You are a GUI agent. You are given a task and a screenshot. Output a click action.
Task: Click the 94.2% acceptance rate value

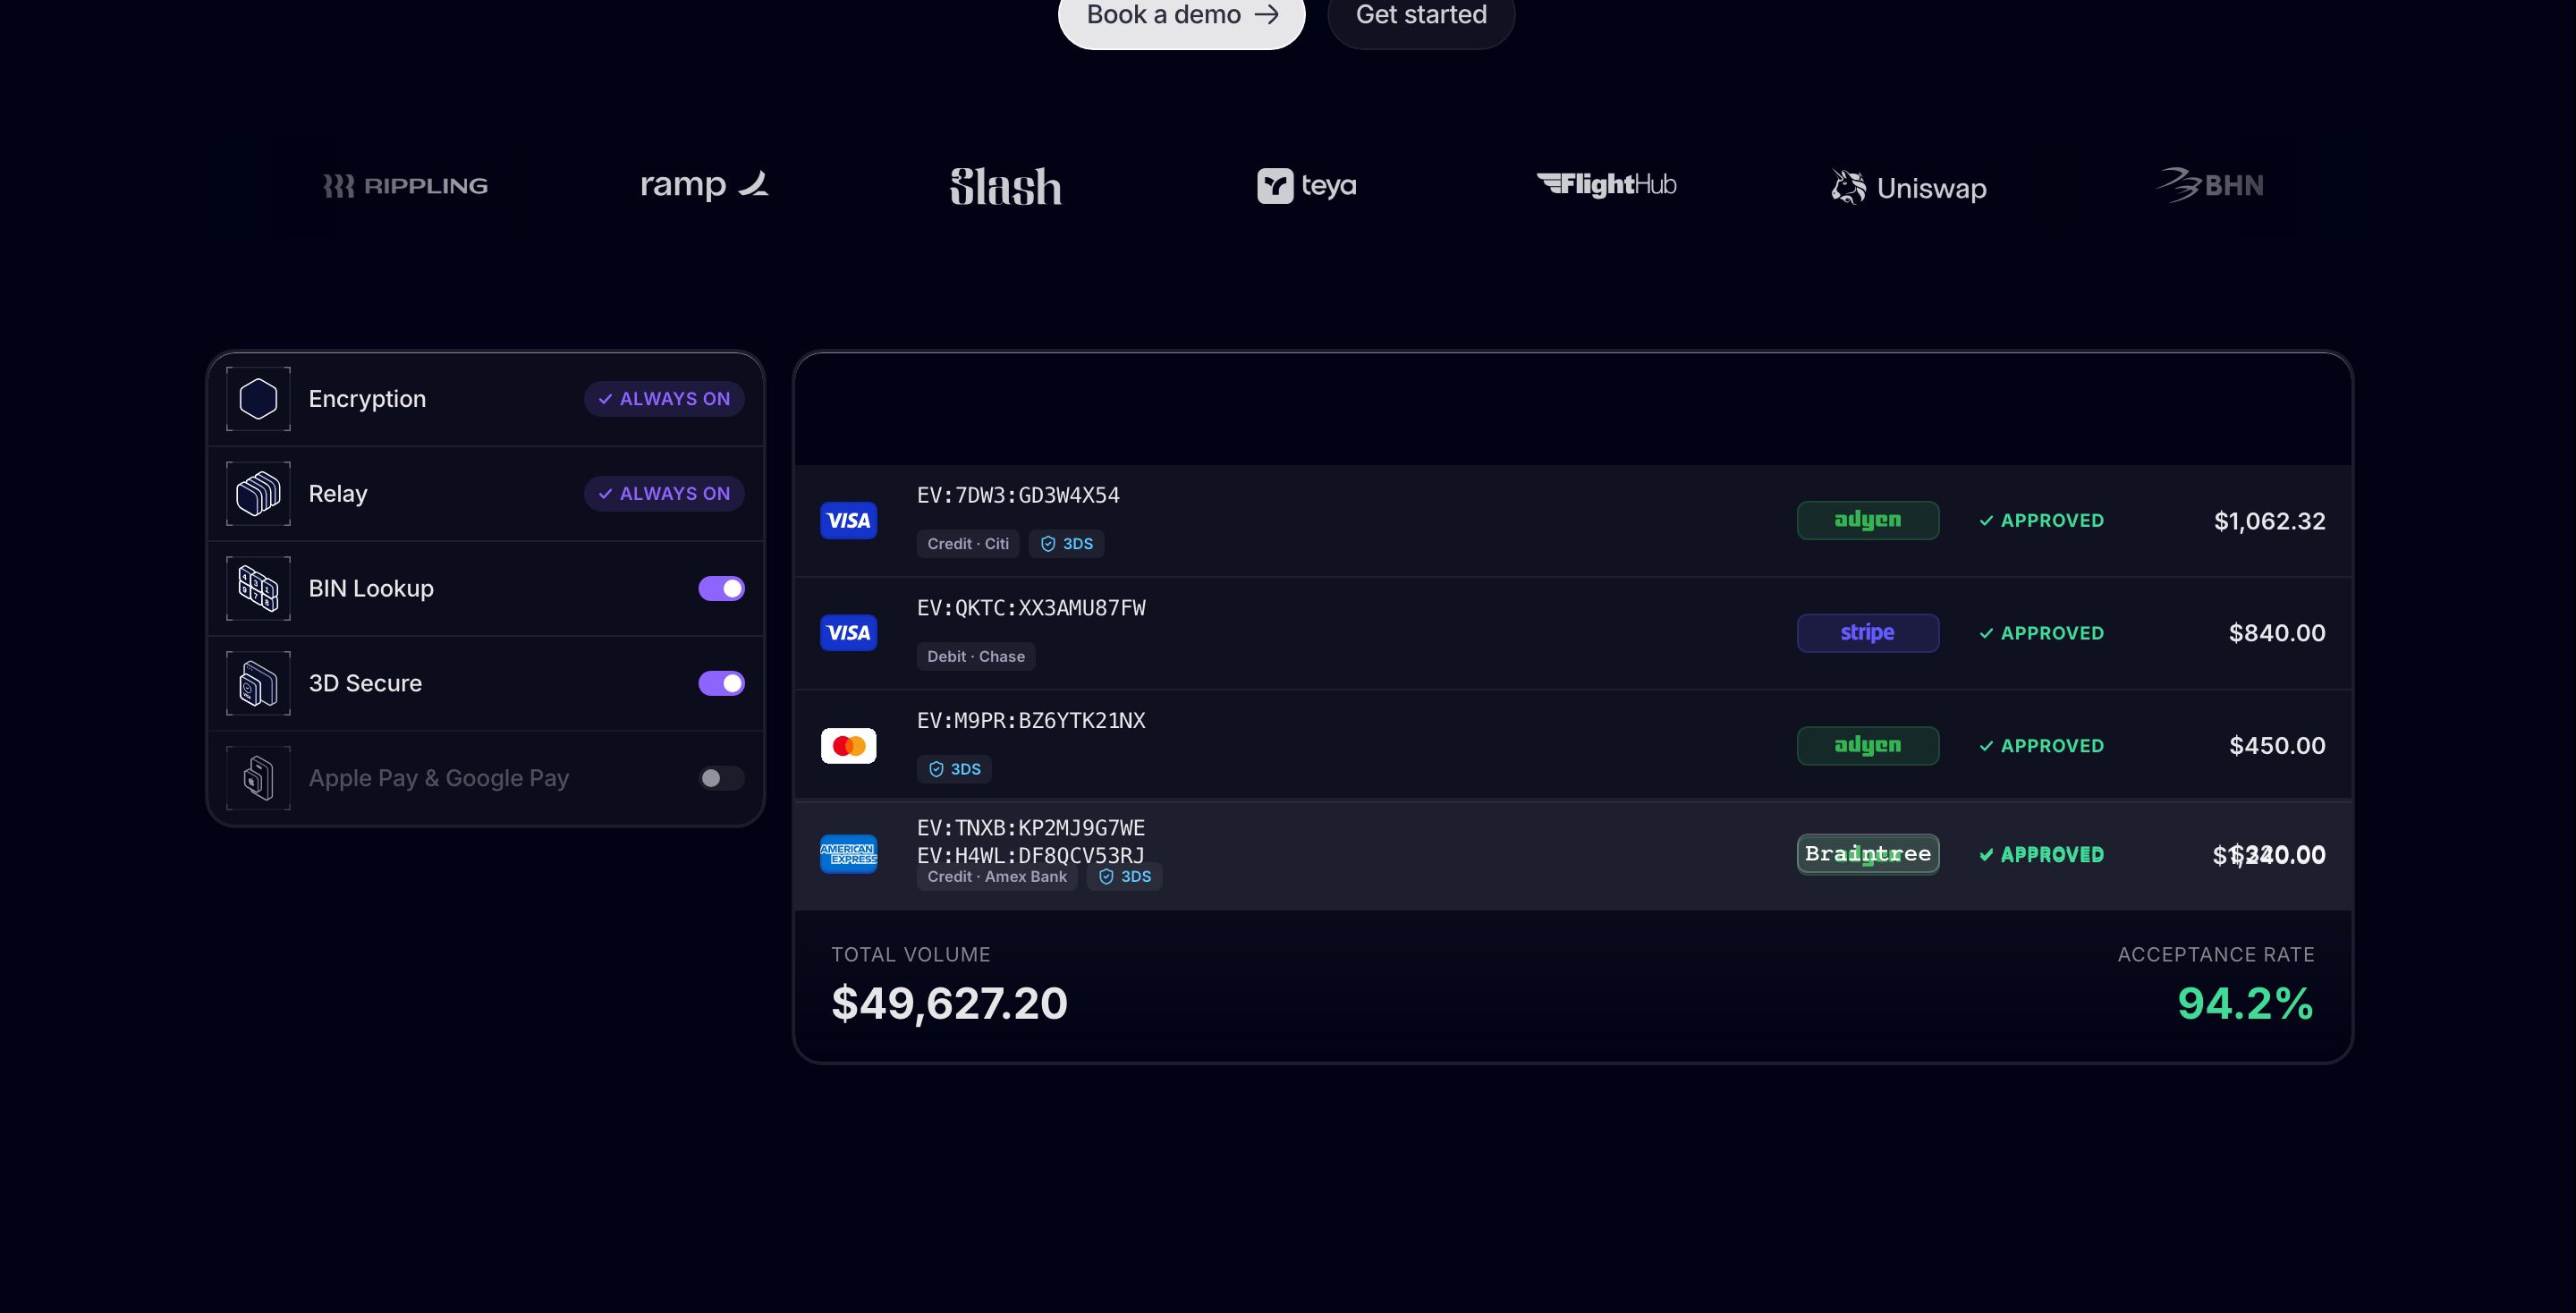(2245, 1003)
